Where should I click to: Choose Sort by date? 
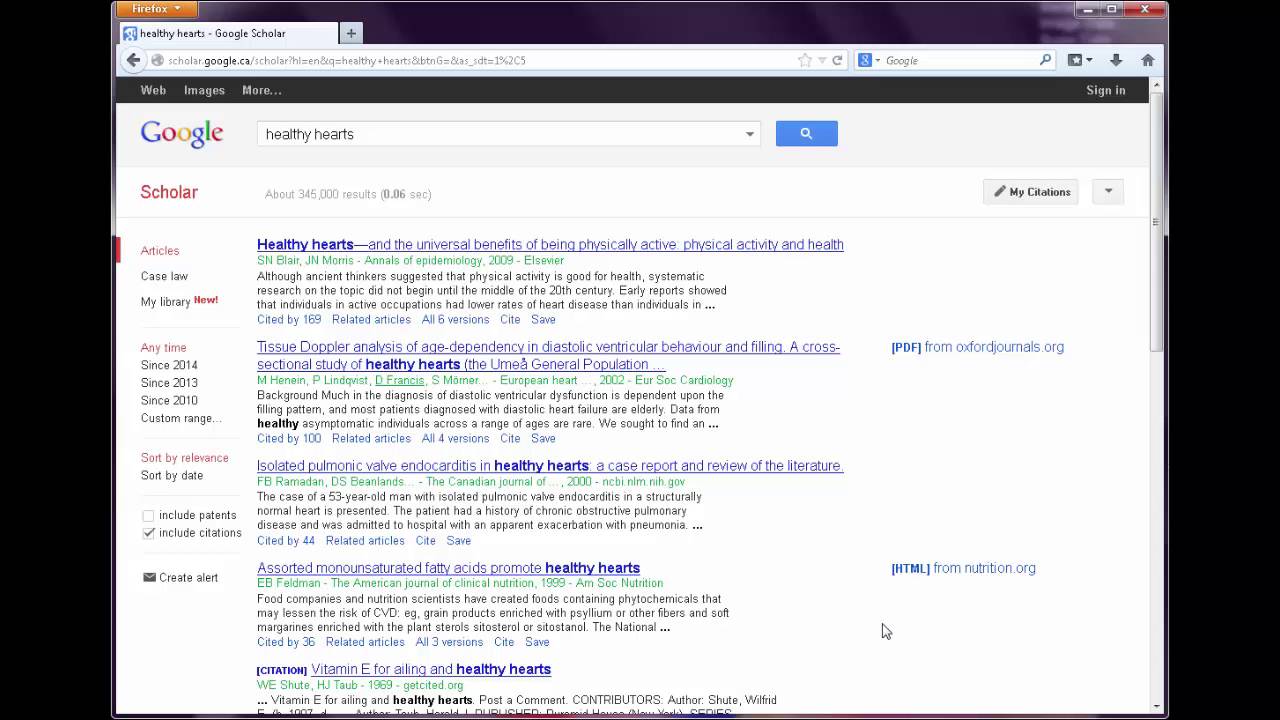(172, 476)
